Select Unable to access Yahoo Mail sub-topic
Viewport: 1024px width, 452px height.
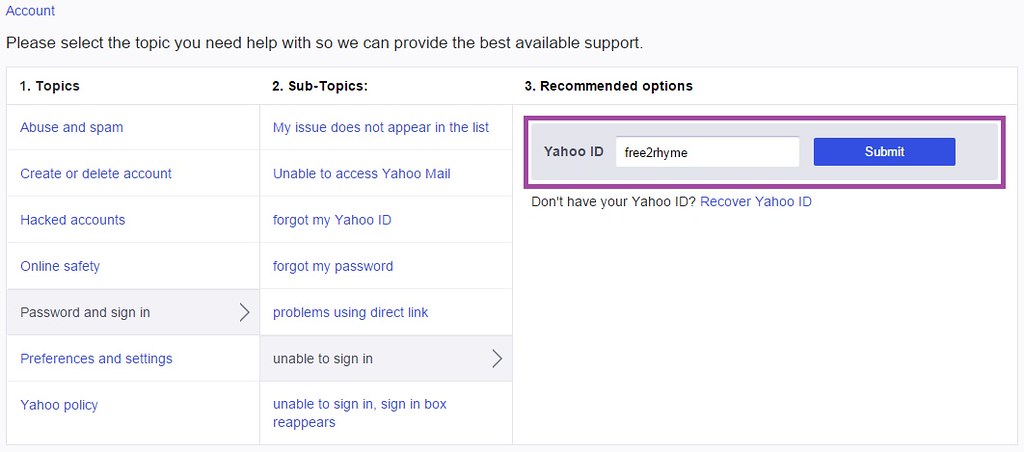tap(362, 174)
